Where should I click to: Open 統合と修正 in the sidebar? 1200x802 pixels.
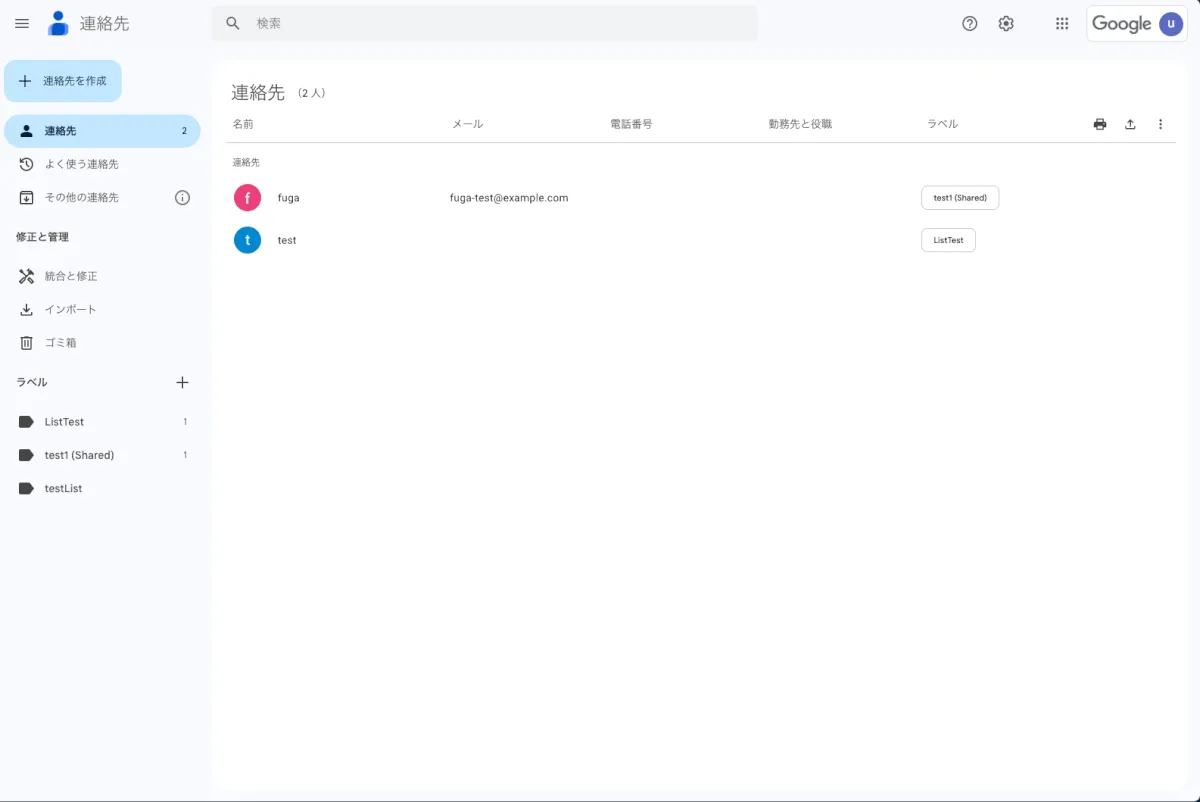point(70,276)
